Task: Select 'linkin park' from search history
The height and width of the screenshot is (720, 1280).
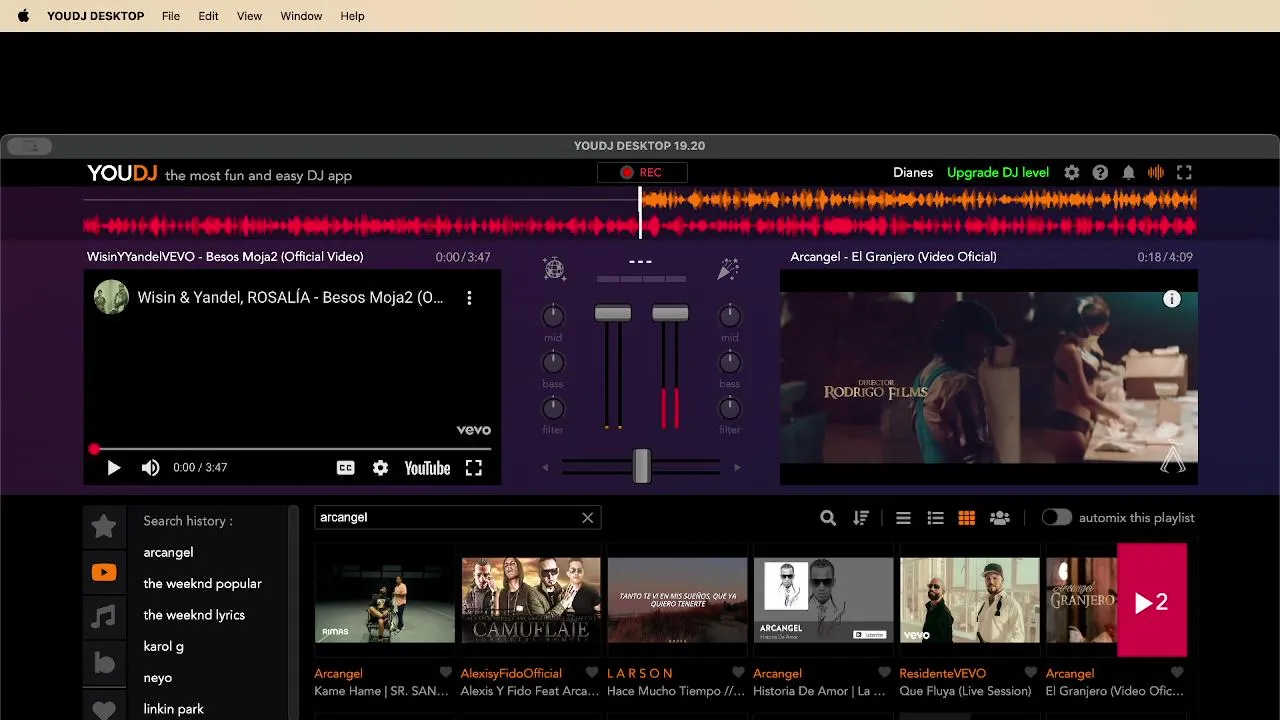Action: [x=173, y=709]
